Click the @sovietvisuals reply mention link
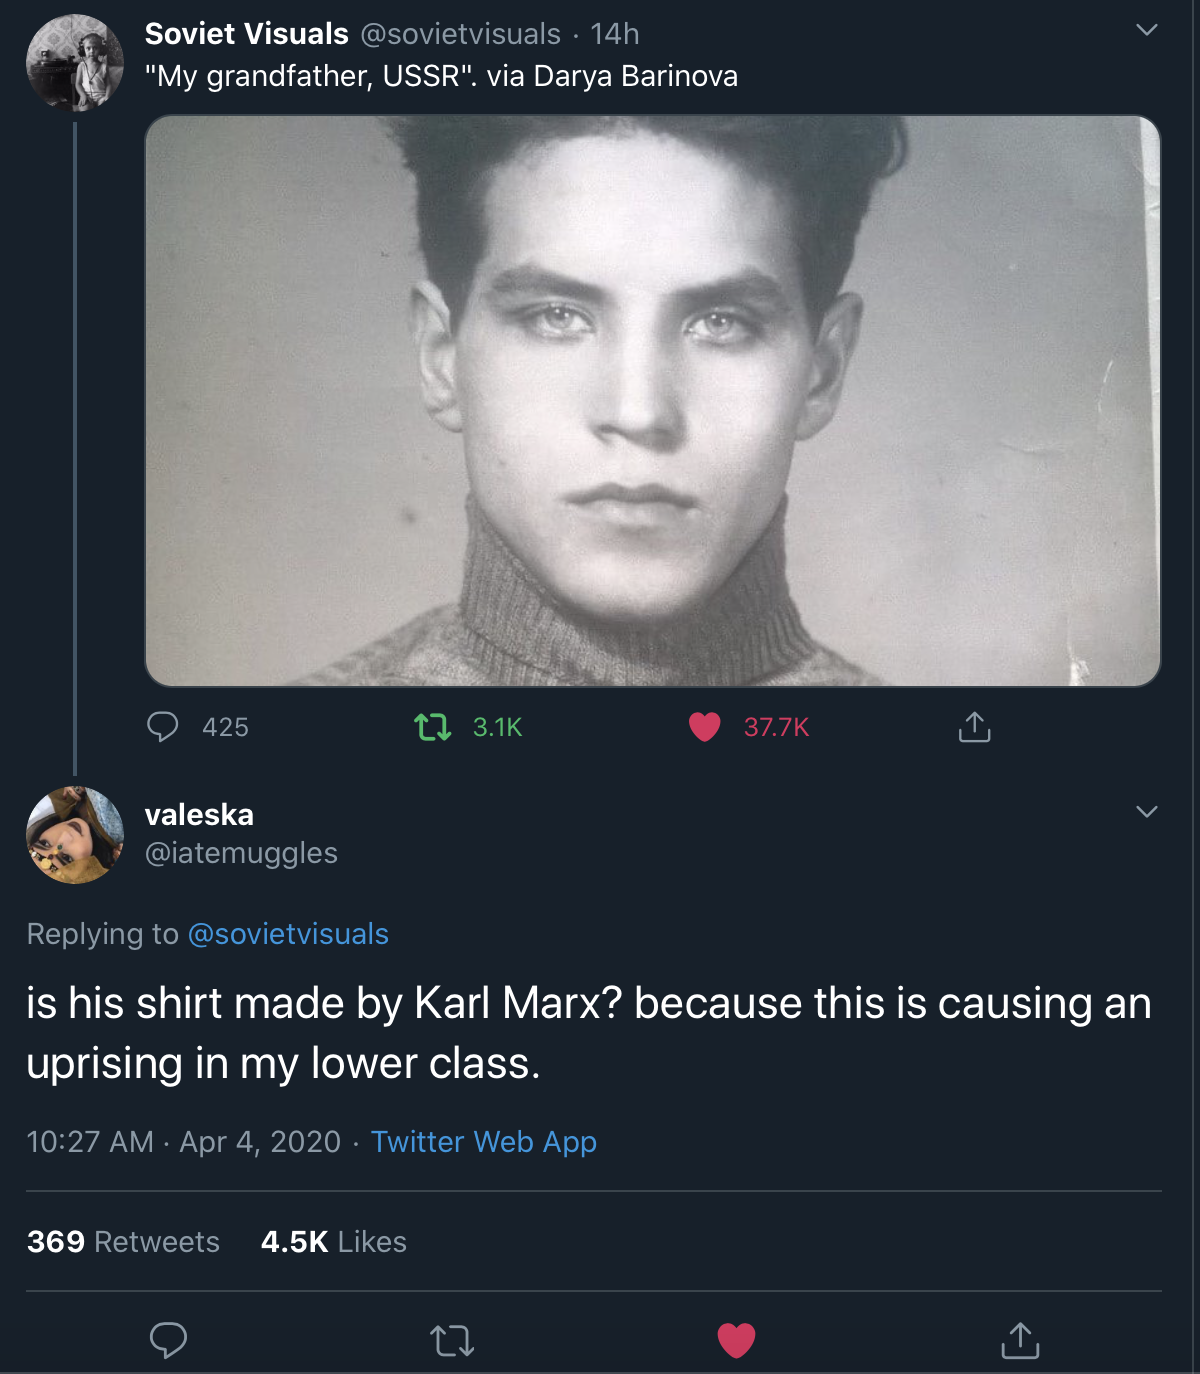 288,934
